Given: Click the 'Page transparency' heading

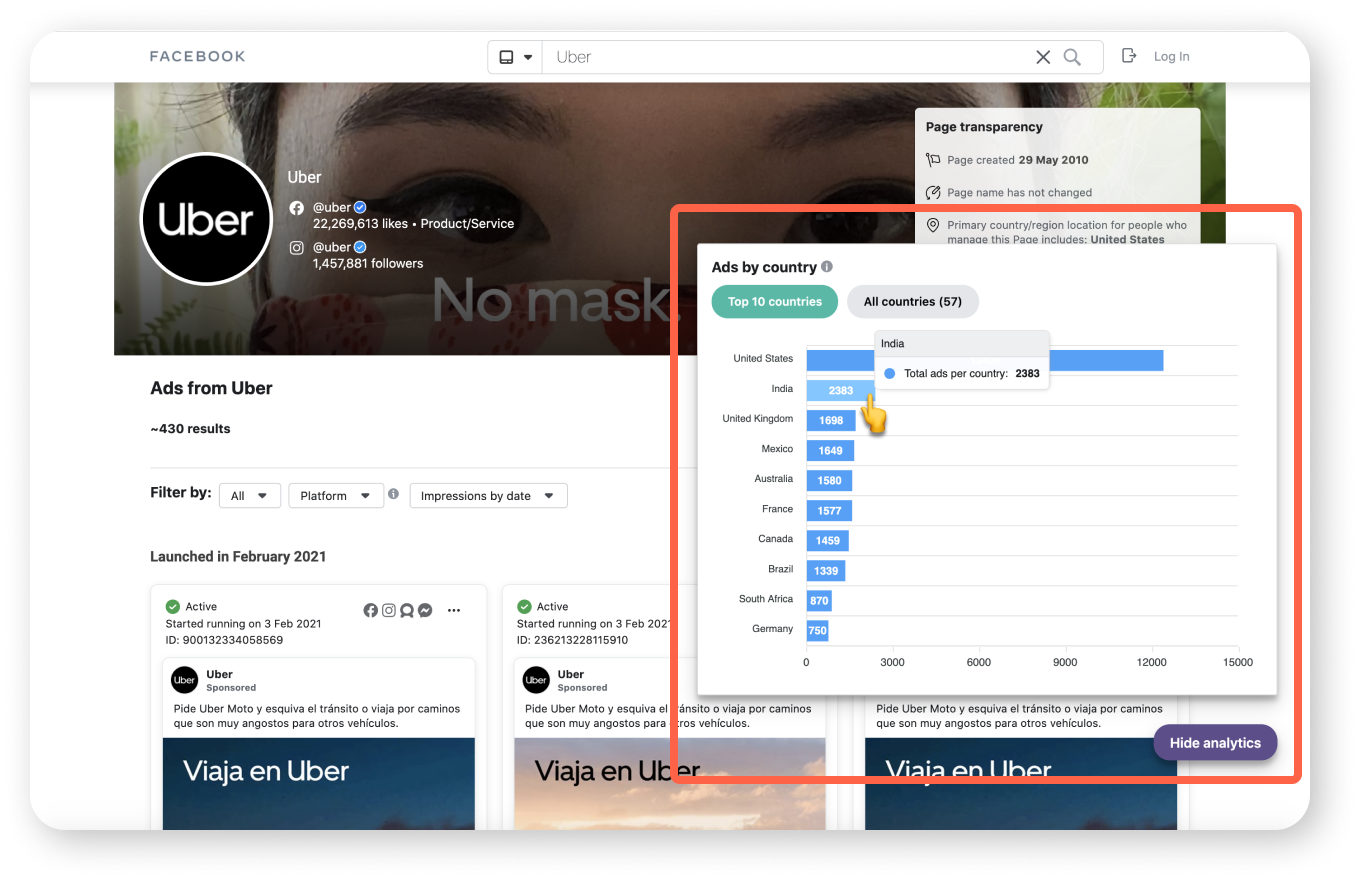Looking at the screenshot, I should 984,127.
